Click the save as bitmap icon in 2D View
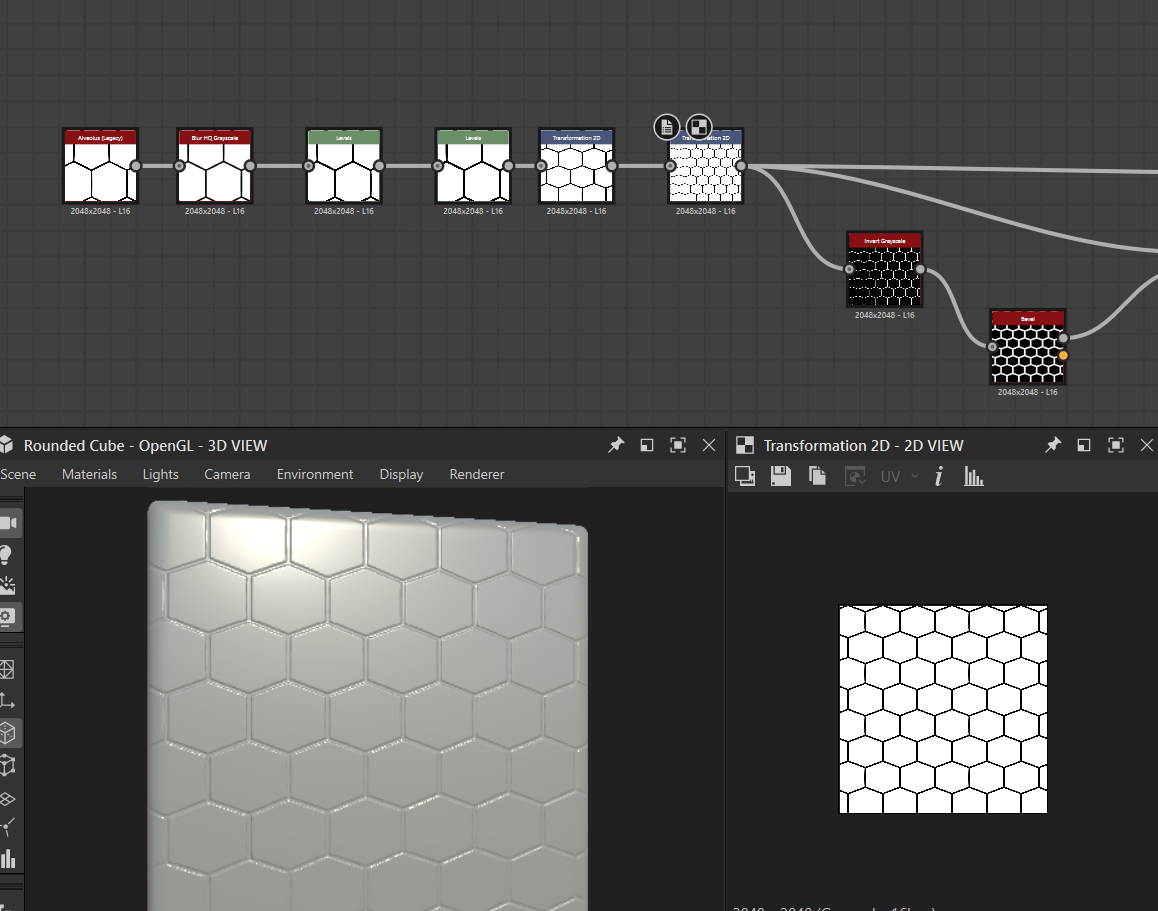This screenshot has height=911, width=1158. point(745,477)
